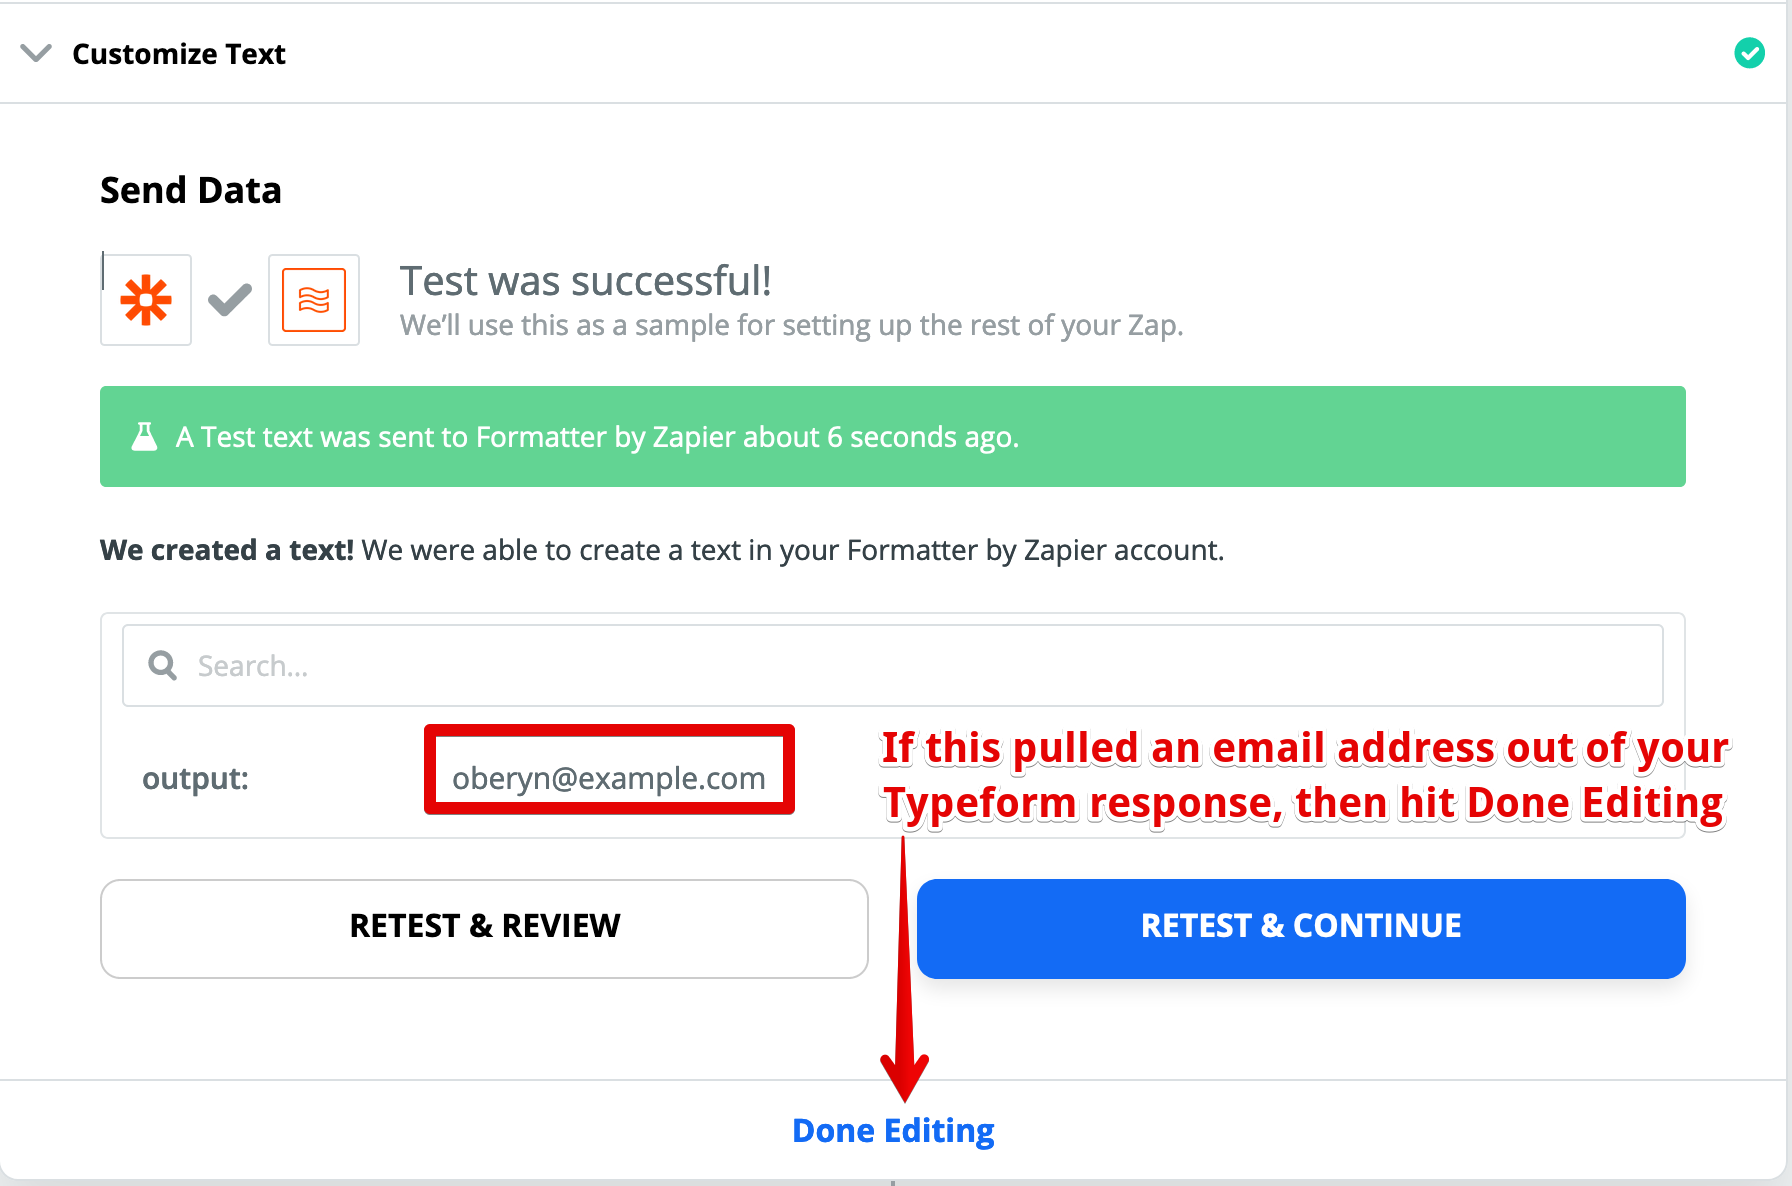Screen dimensions: 1792x1186
Task: Focus the Search... input field
Action: 892,666
